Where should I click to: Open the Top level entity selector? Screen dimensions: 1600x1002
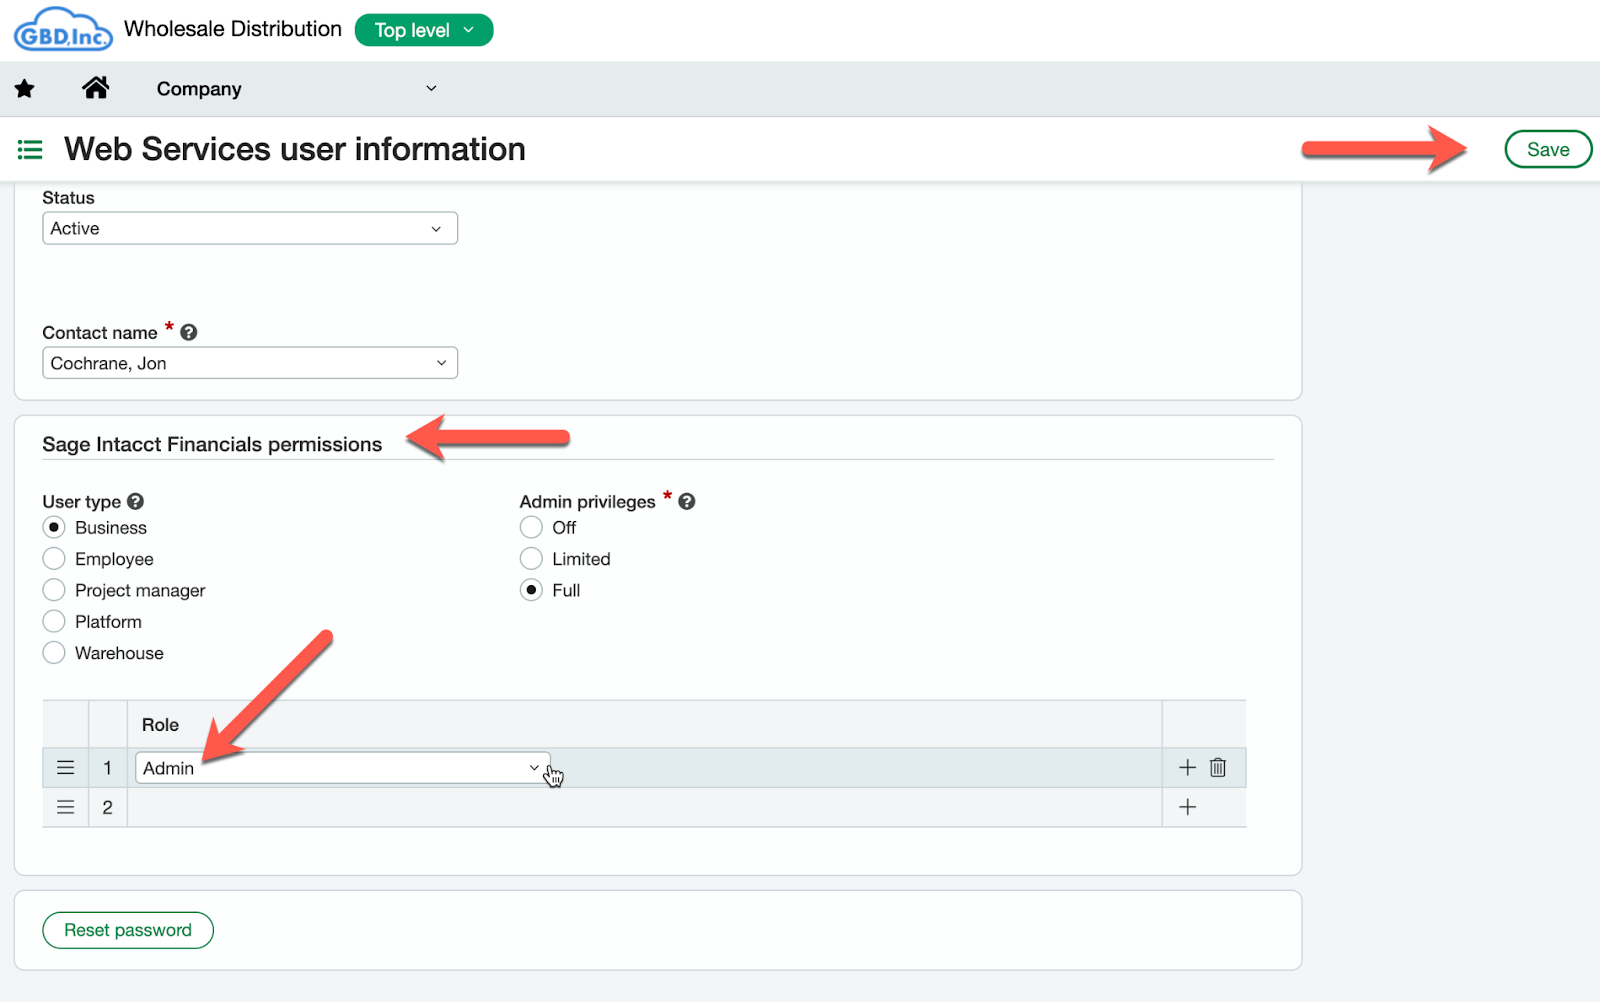click(x=424, y=30)
